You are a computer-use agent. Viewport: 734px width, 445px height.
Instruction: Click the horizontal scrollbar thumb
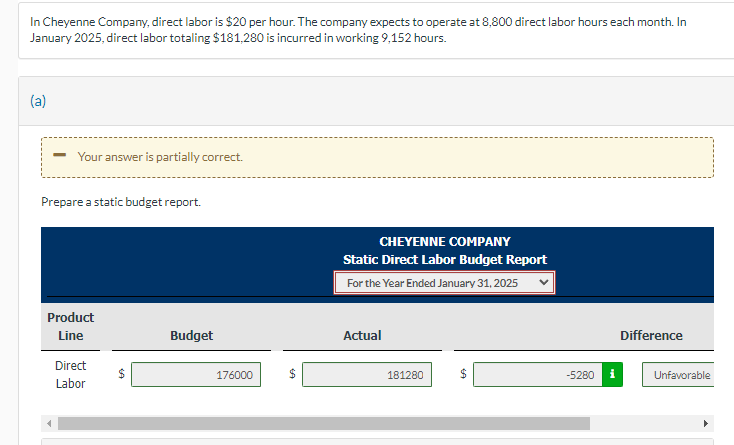tap(324, 423)
